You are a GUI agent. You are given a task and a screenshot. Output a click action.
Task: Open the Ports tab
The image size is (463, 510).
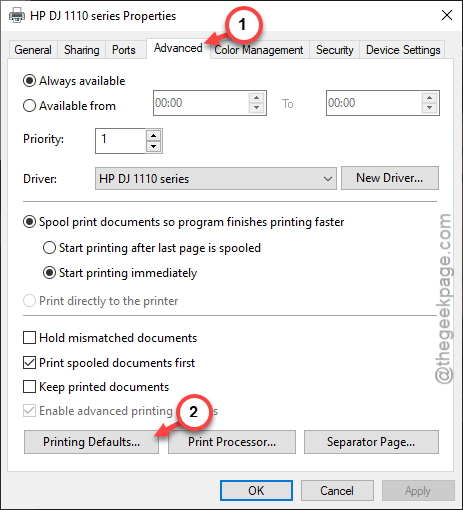(x=124, y=50)
